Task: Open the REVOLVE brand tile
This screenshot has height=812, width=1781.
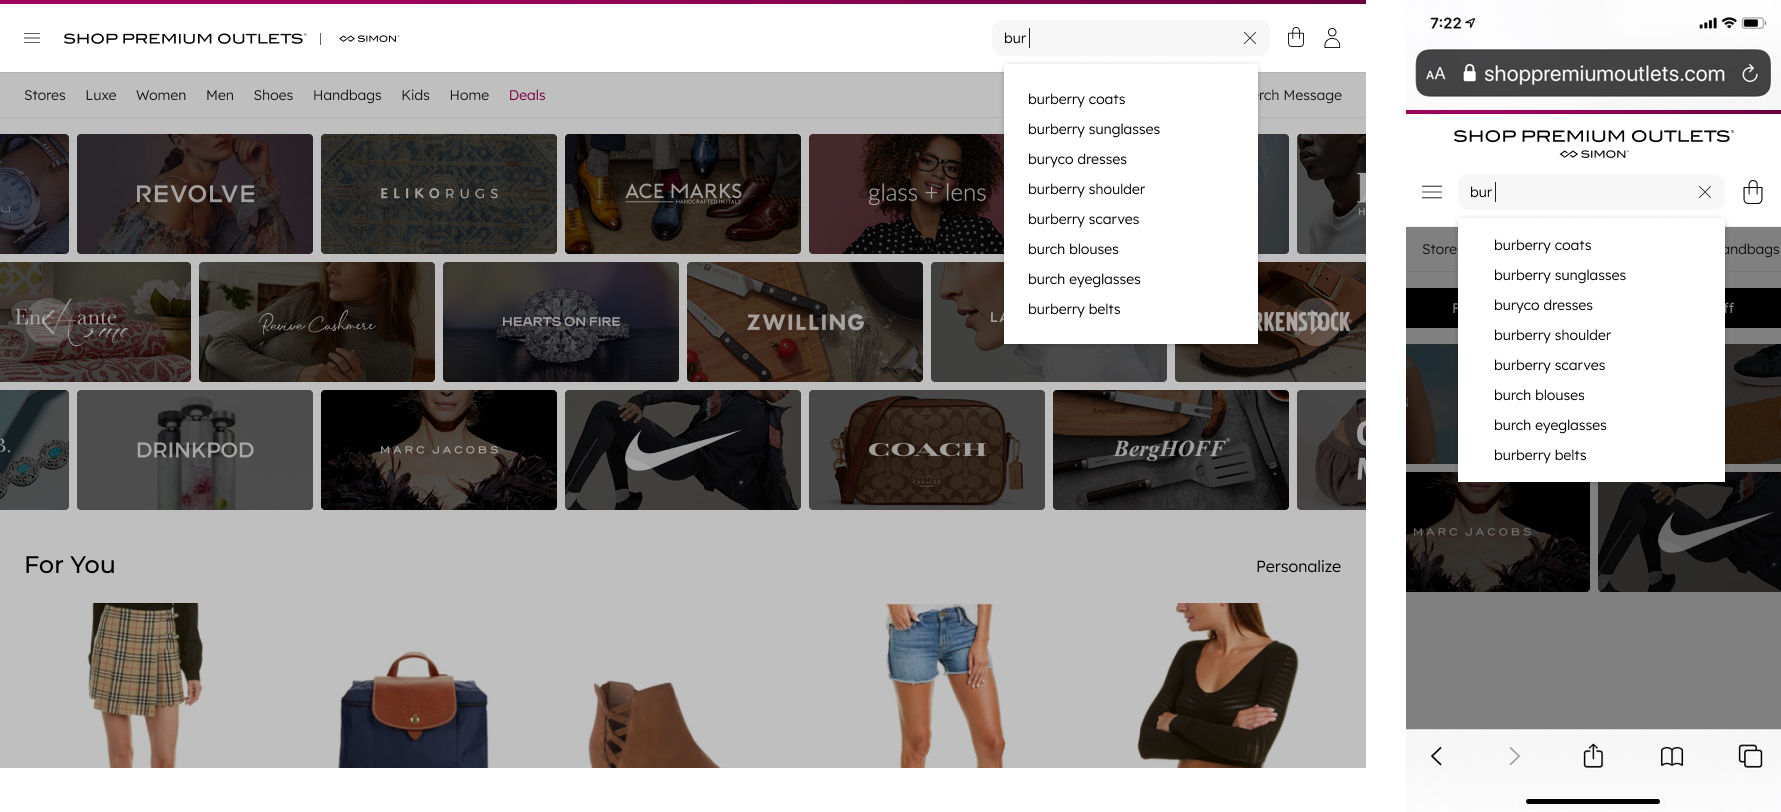Action: 195,194
